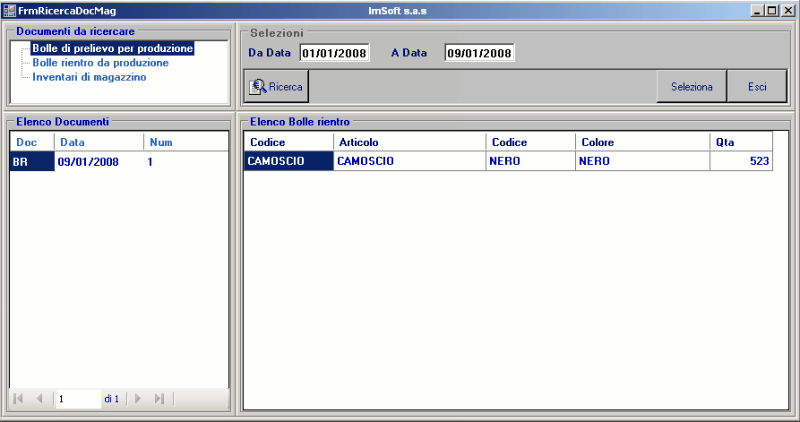
Task: Sort by Num column header
Action: 186,142
